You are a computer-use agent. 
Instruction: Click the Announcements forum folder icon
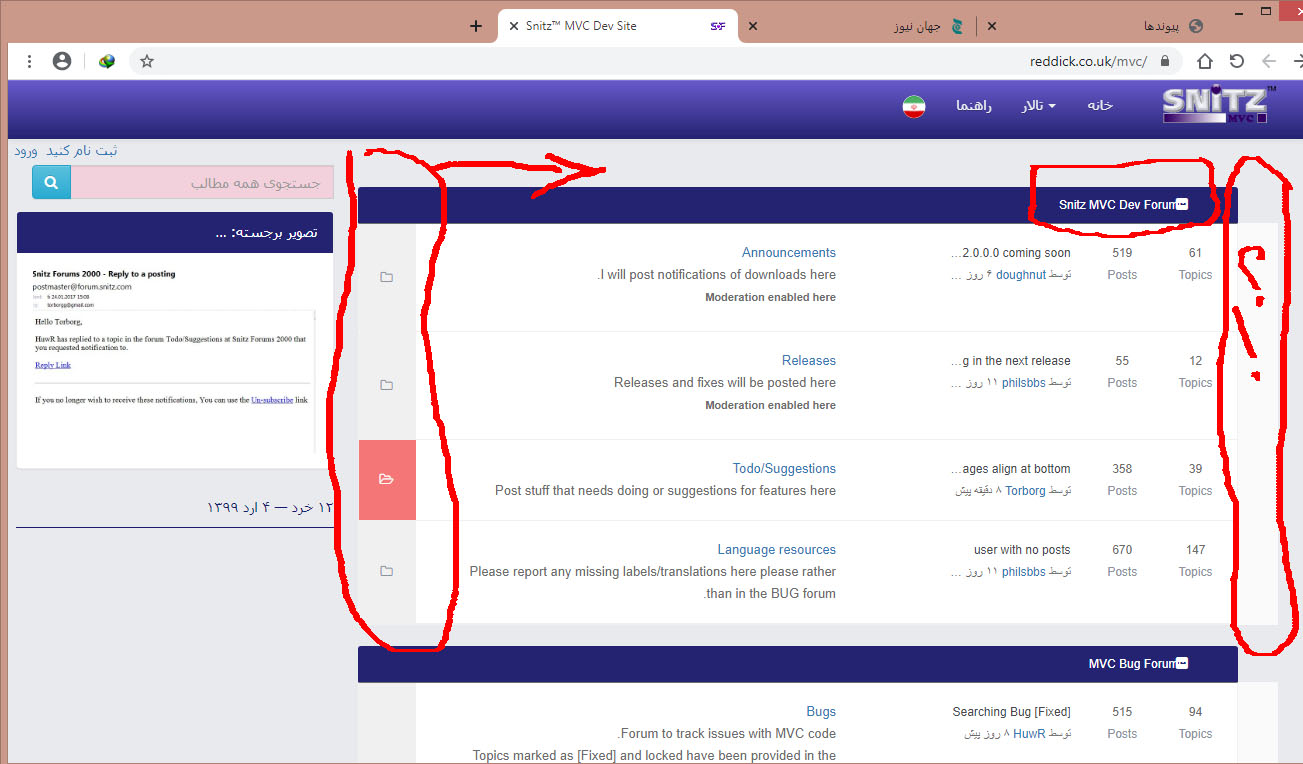pyautogui.click(x=387, y=277)
